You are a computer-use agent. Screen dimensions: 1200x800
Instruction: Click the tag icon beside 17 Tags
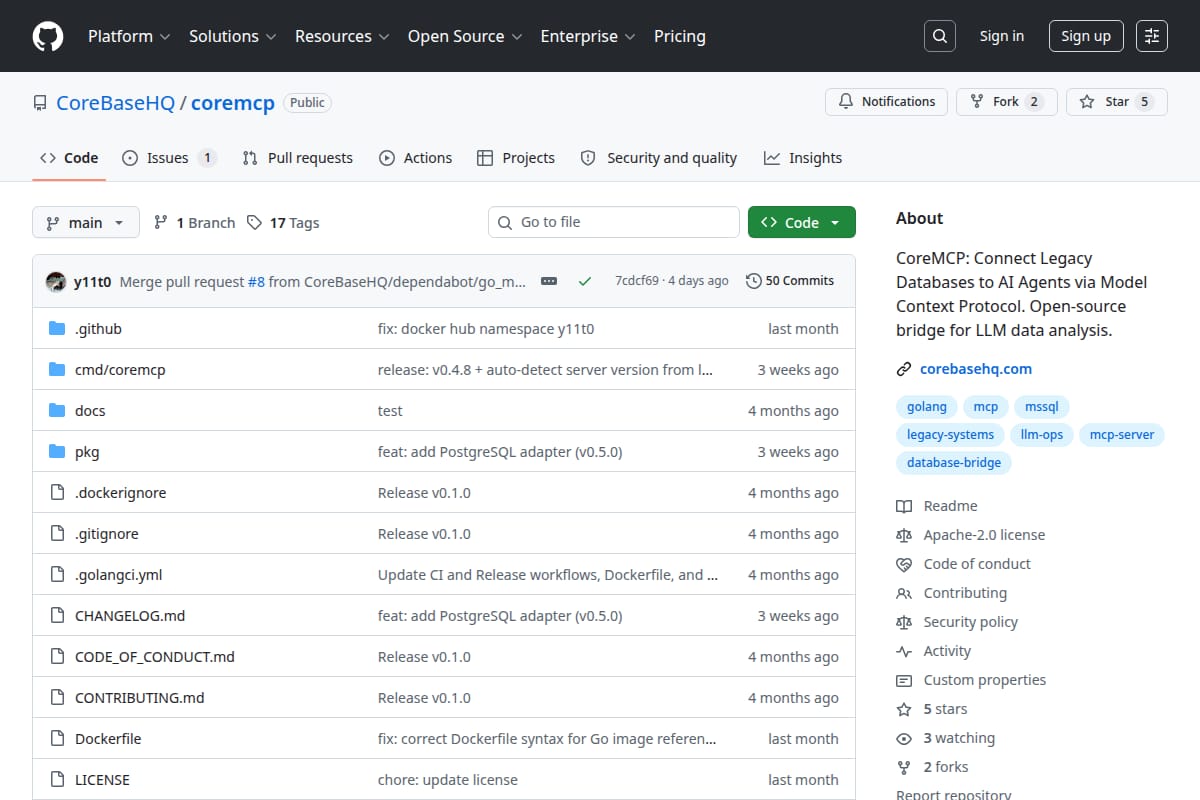(x=255, y=222)
